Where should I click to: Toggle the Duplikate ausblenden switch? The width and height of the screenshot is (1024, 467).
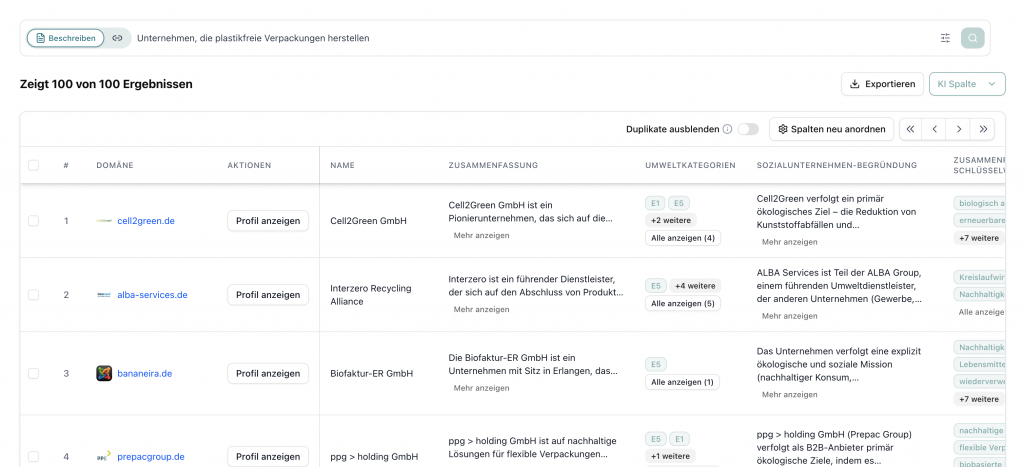[x=748, y=129]
